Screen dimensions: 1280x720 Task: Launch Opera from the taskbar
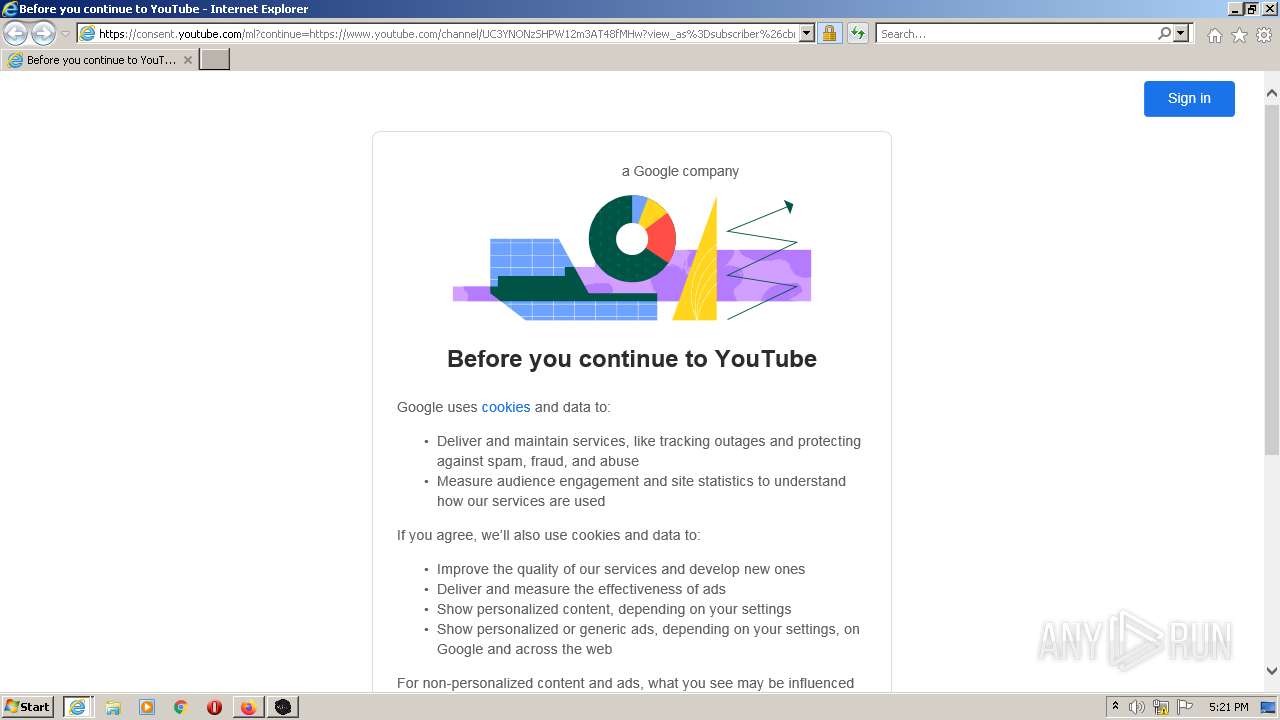coord(214,707)
